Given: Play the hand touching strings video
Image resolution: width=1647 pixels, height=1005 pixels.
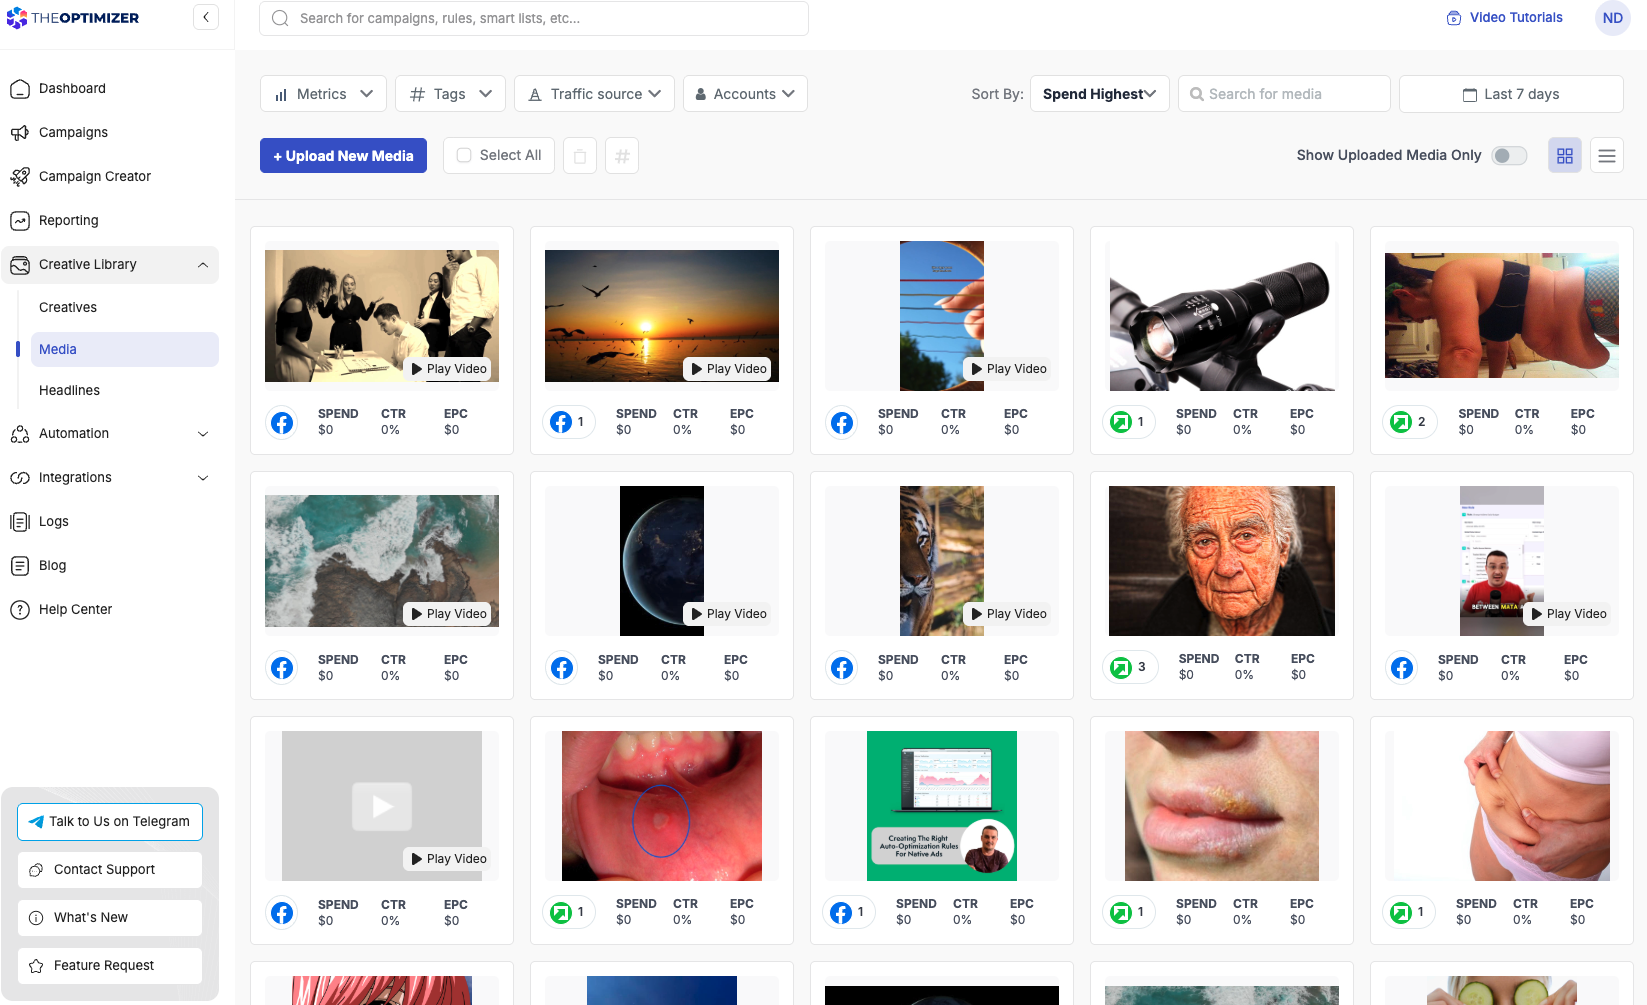Looking at the screenshot, I should point(1008,369).
